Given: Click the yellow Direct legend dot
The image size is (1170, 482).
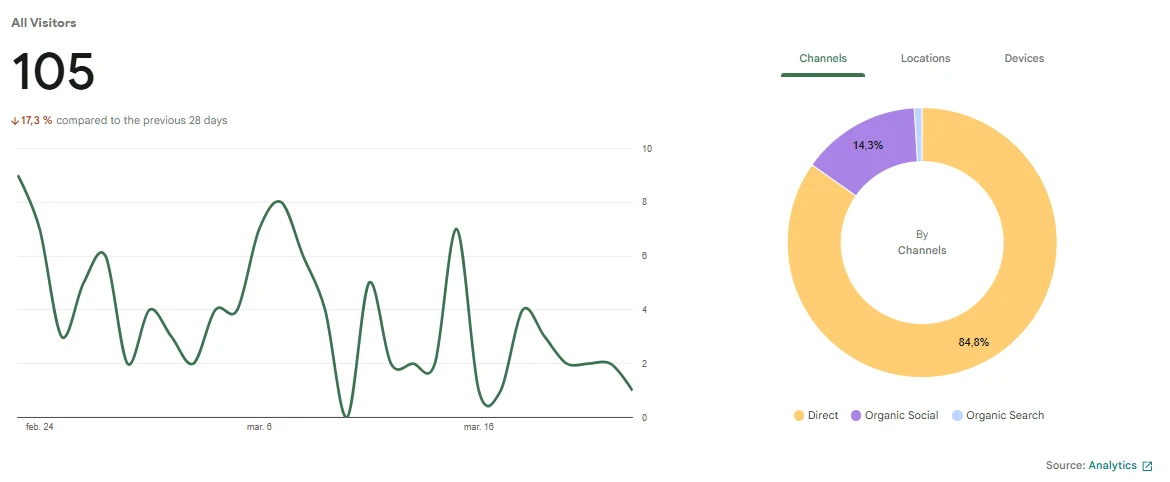Looking at the screenshot, I should click(x=798, y=416).
